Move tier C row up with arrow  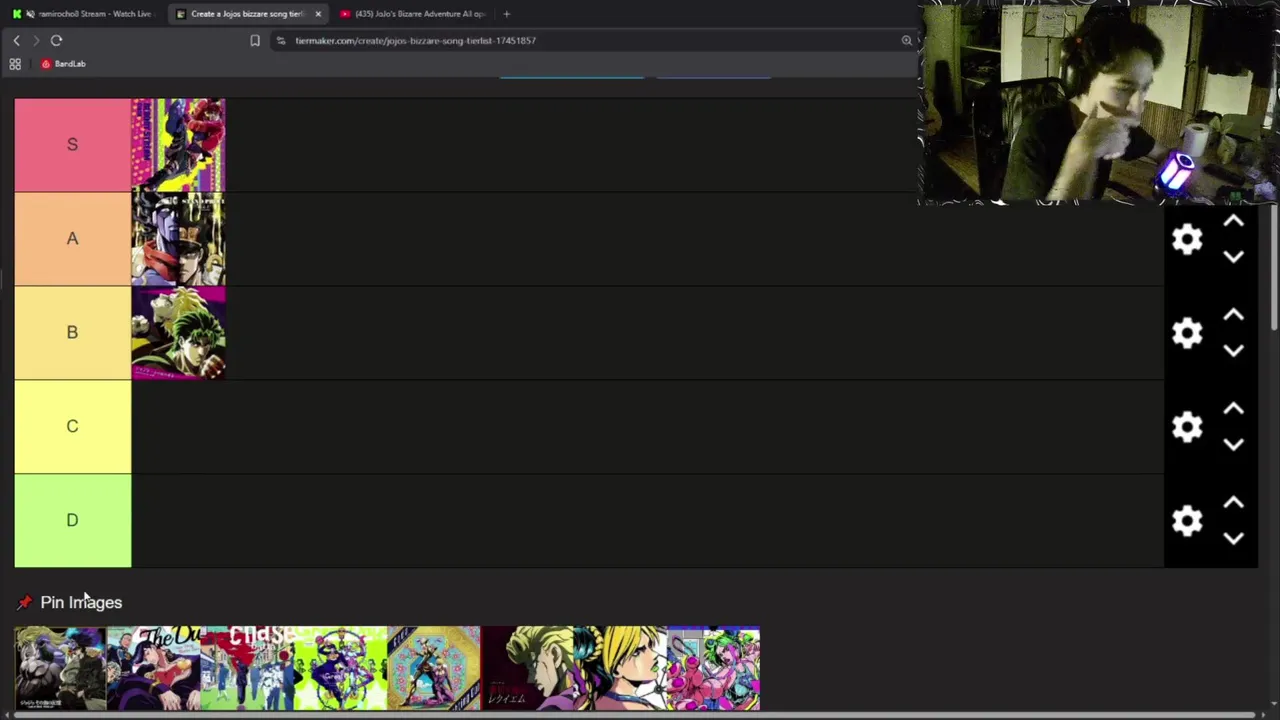[x=1233, y=409]
